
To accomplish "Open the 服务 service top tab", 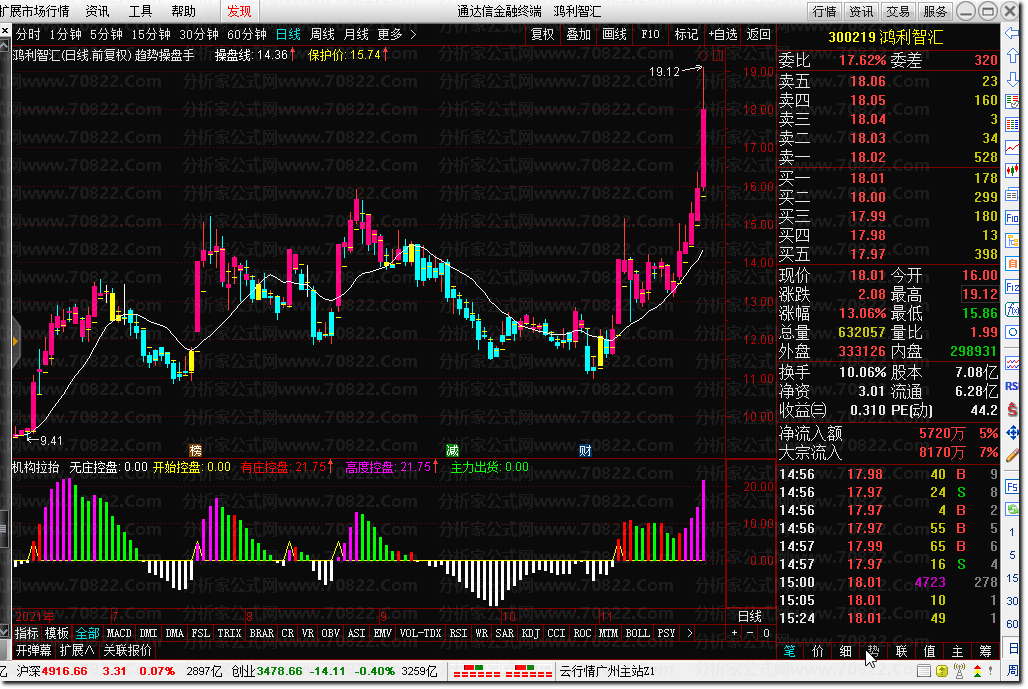I will [x=935, y=11].
